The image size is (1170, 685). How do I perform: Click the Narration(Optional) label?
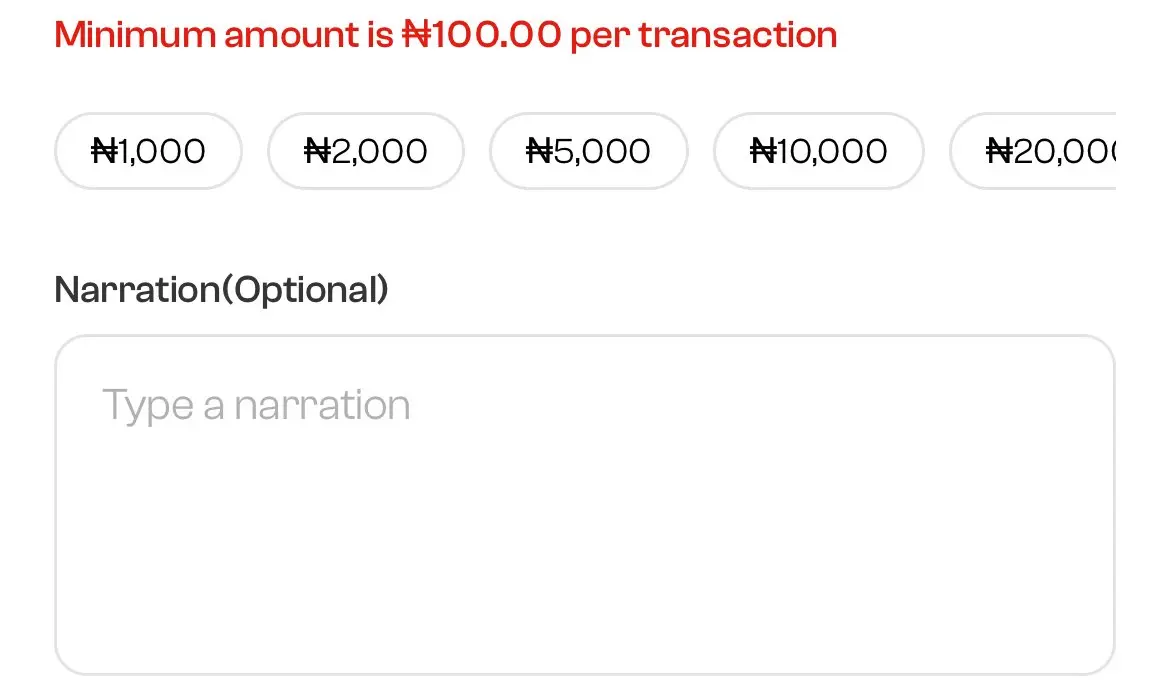[x=221, y=289]
